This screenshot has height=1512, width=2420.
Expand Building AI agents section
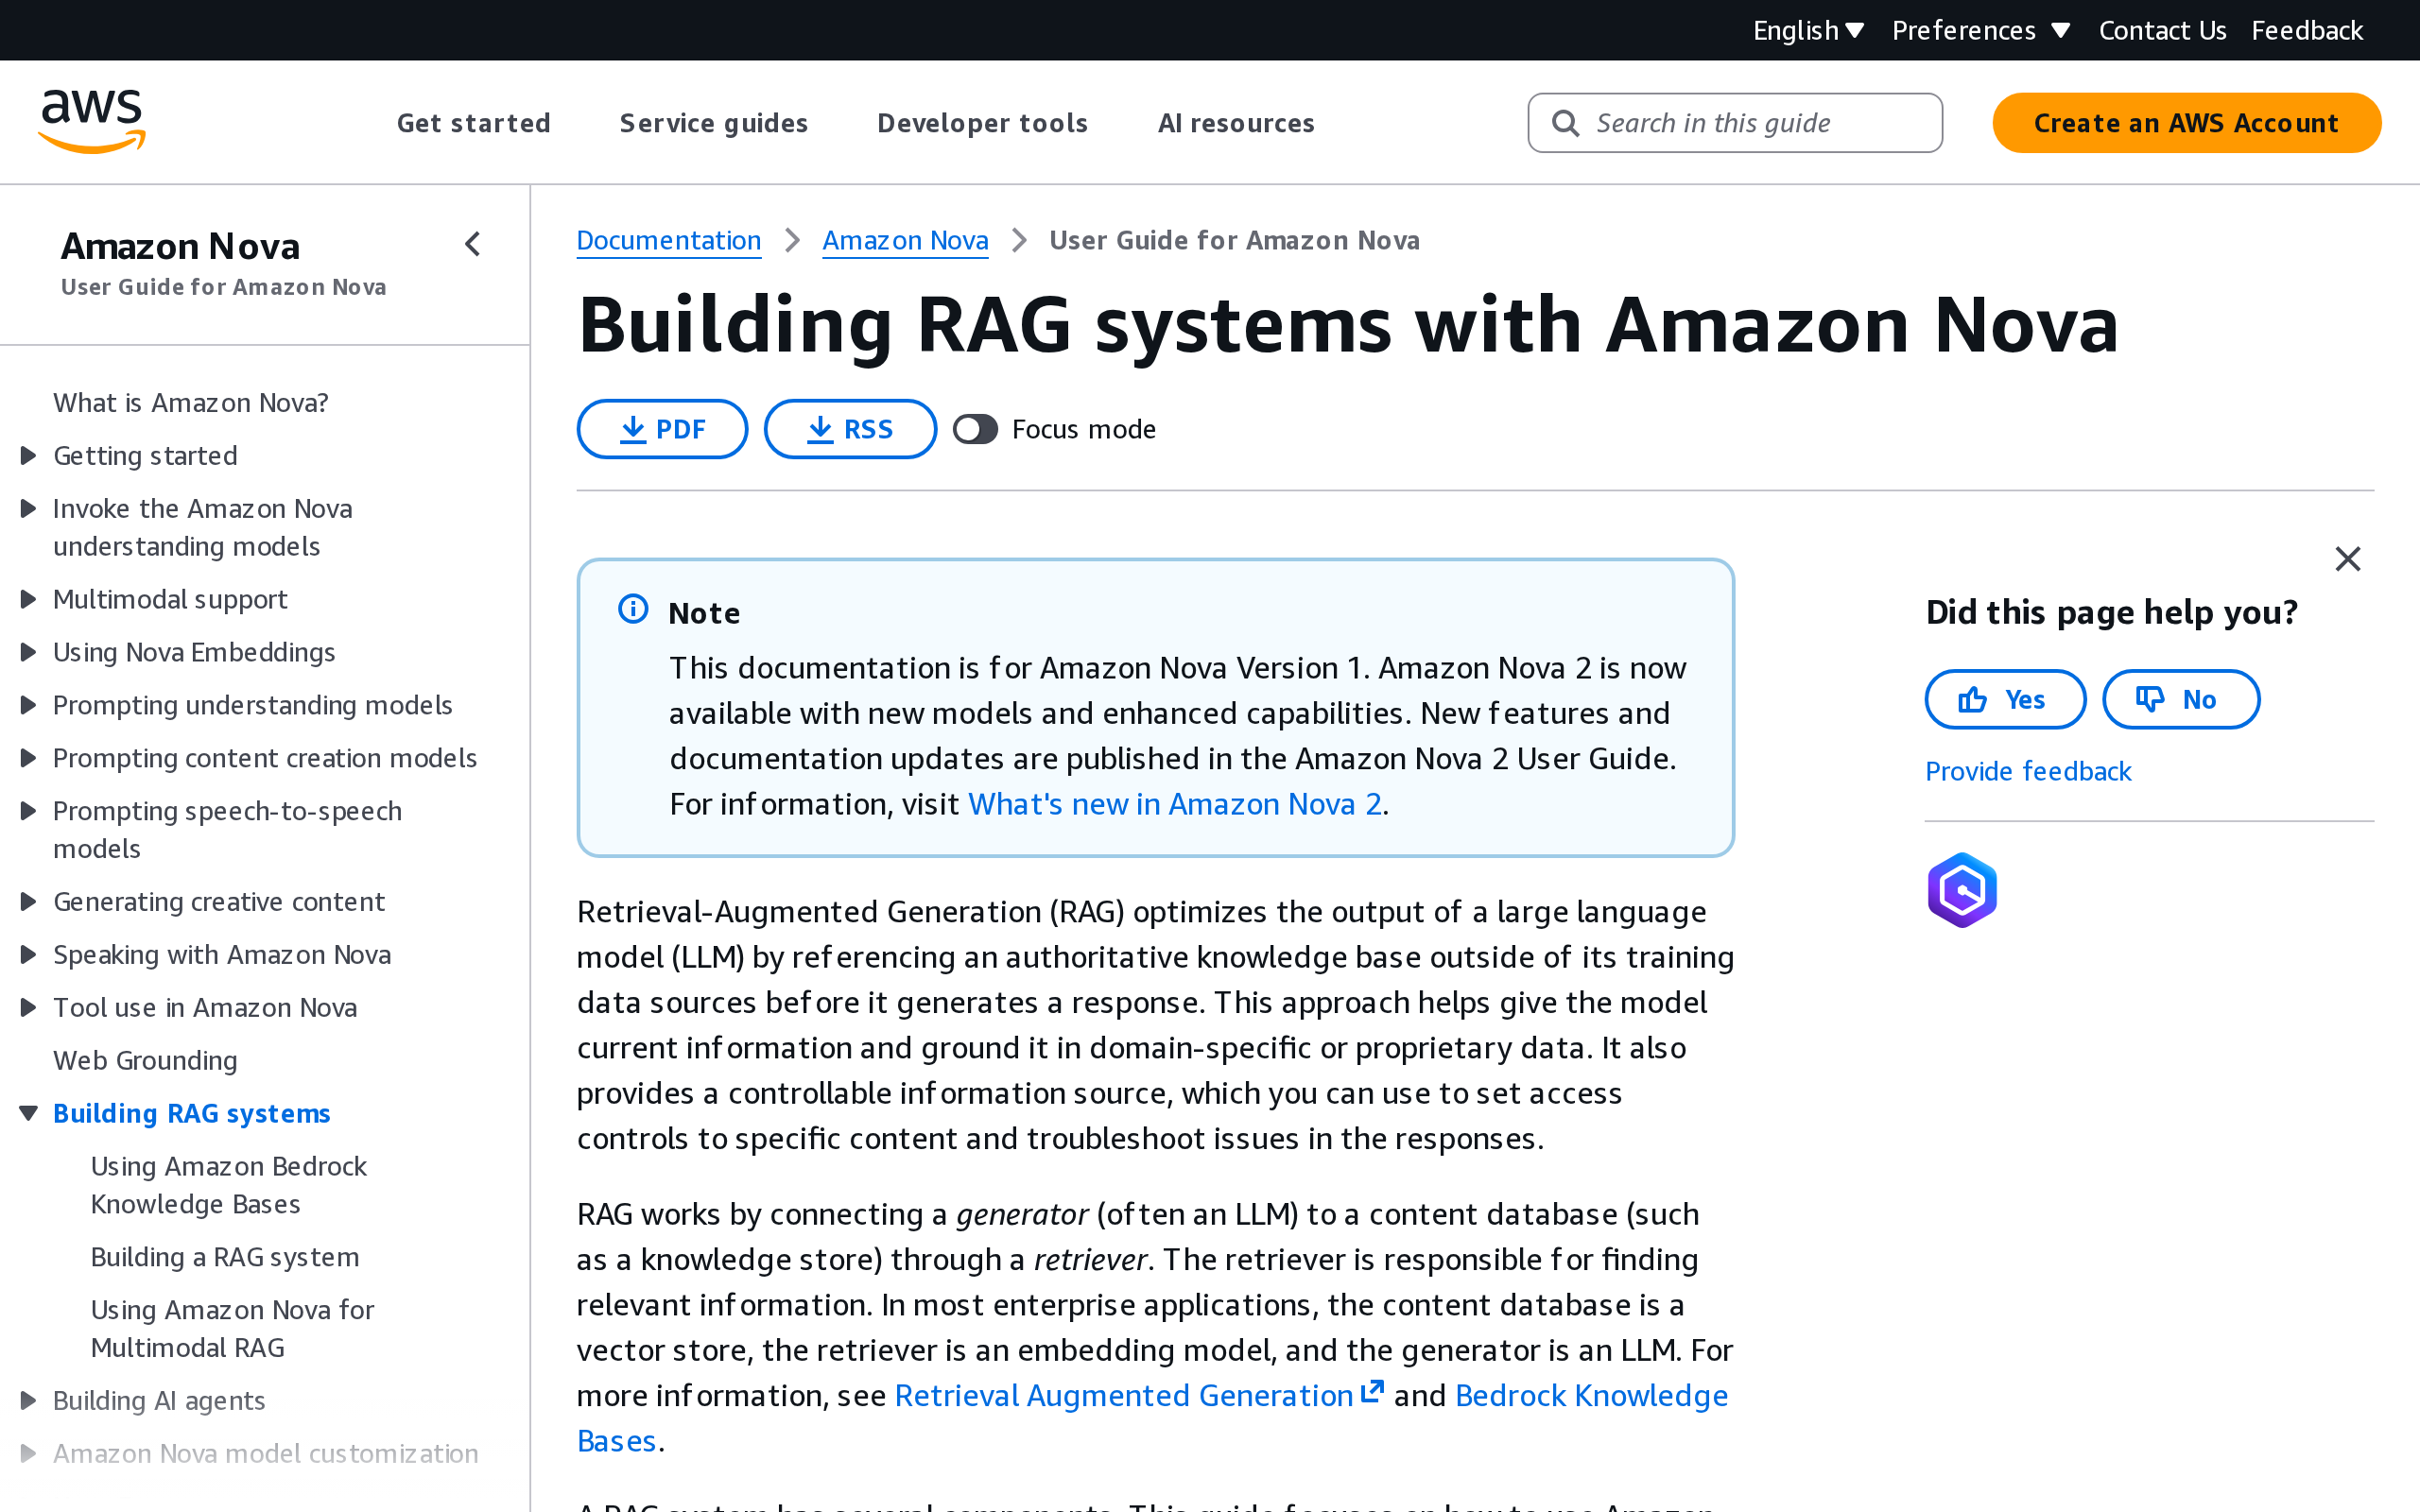[x=29, y=1400]
